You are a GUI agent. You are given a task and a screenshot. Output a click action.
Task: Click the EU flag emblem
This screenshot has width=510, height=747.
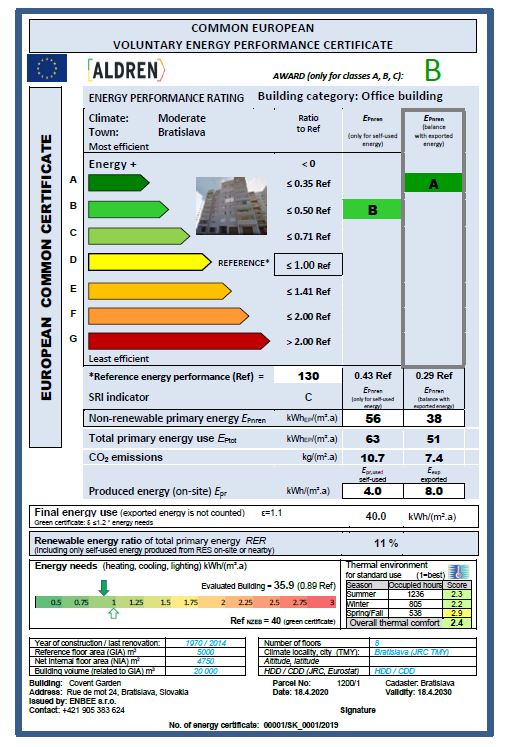(47, 68)
